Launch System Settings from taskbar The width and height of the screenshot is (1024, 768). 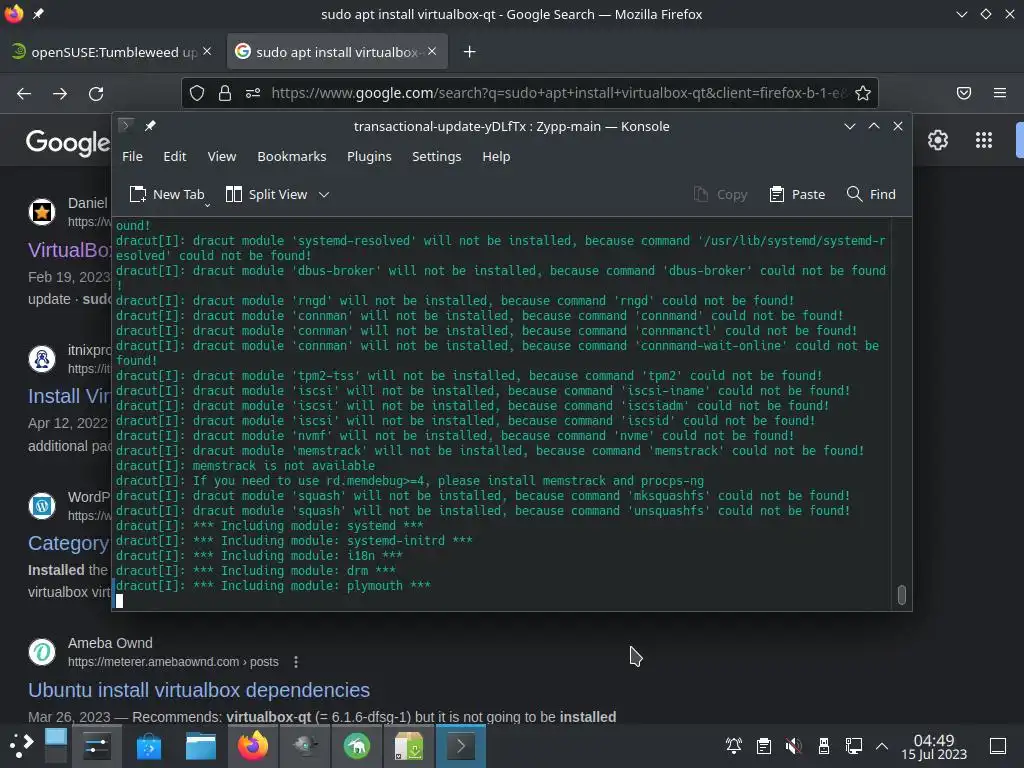(97, 746)
